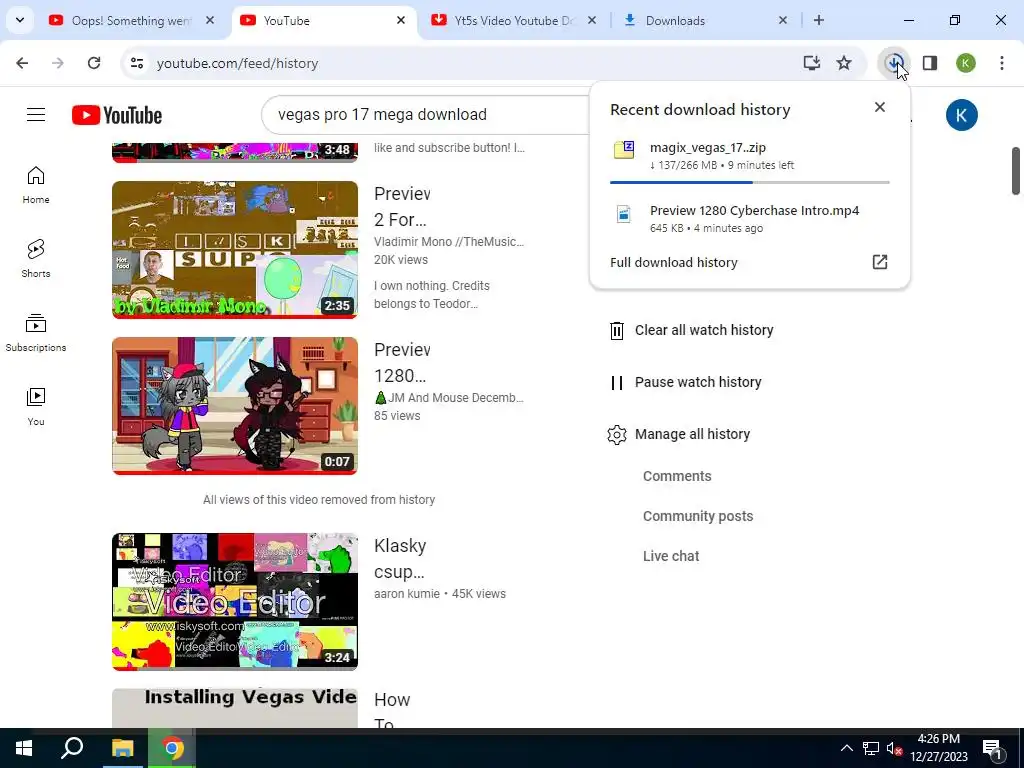Click the YouTube logo
The image size is (1024, 768).
[117, 115]
